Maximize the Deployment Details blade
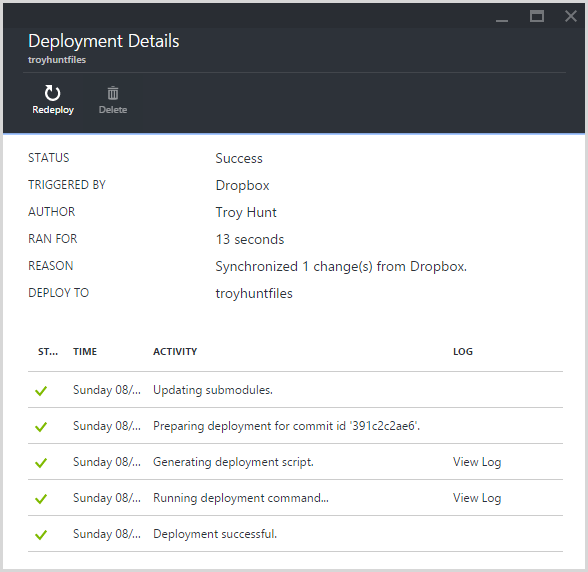The width and height of the screenshot is (588, 572). click(x=537, y=16)
